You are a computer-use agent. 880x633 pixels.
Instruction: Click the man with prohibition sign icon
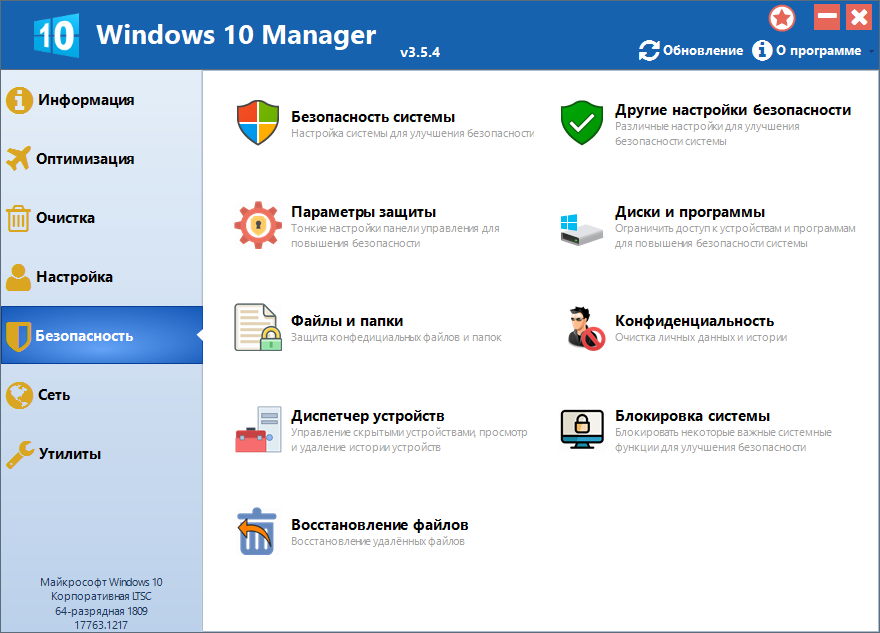585,328
